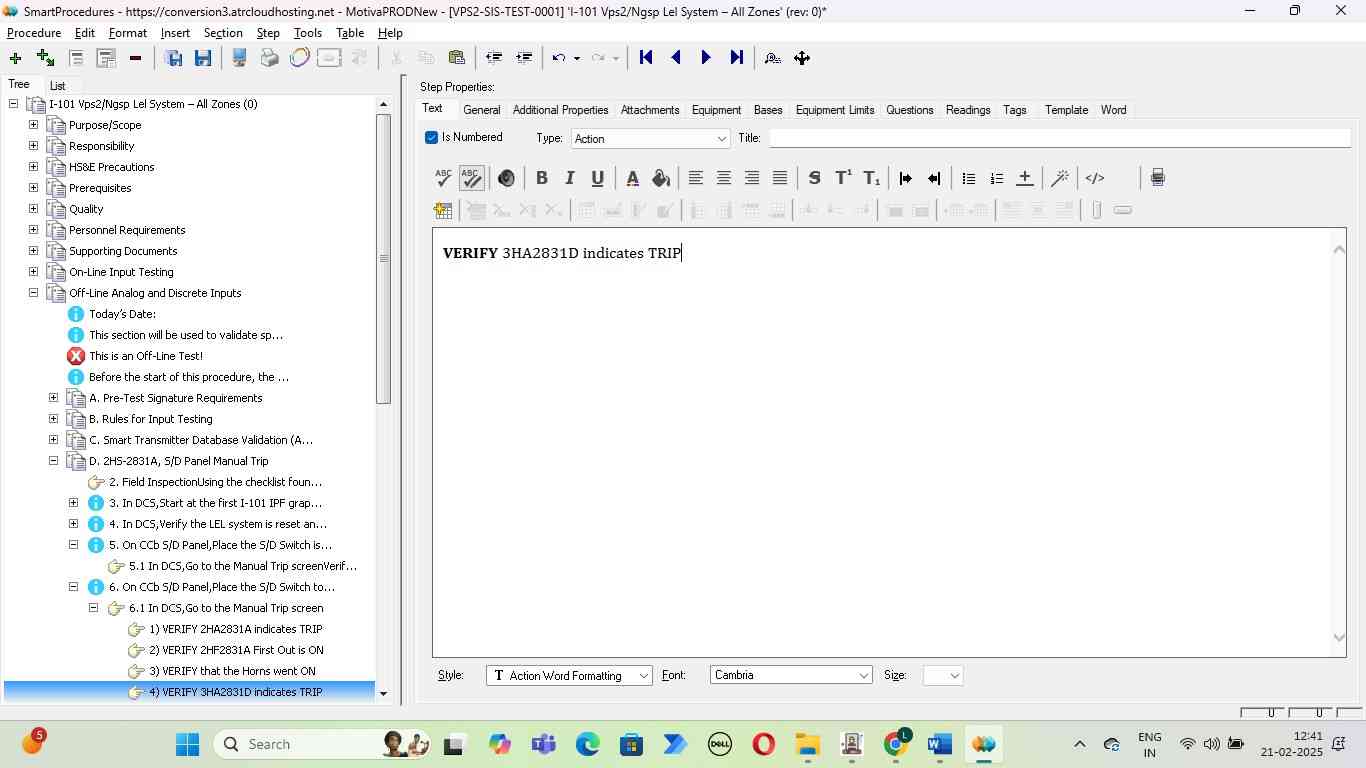Go to next step with blue right arrow
This screenshot has width=1366, height=768.
[x=706, y=58]
